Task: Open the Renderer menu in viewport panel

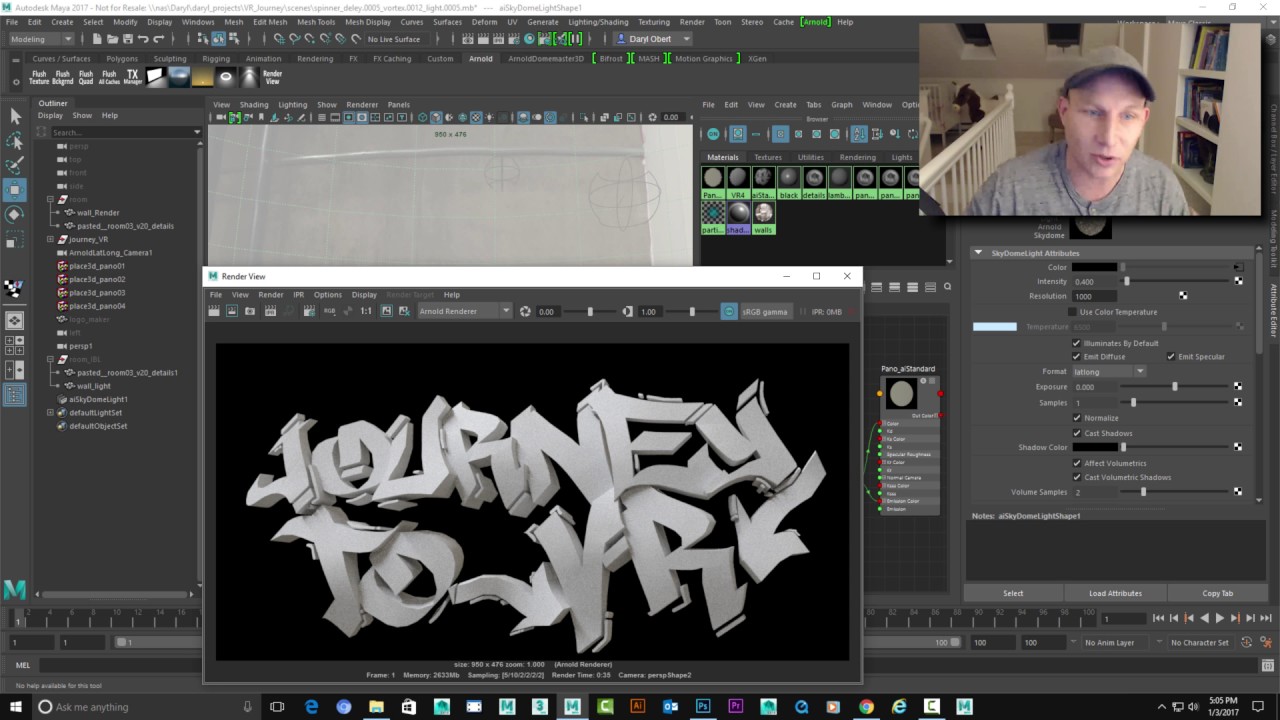Action: coord(362,104)
